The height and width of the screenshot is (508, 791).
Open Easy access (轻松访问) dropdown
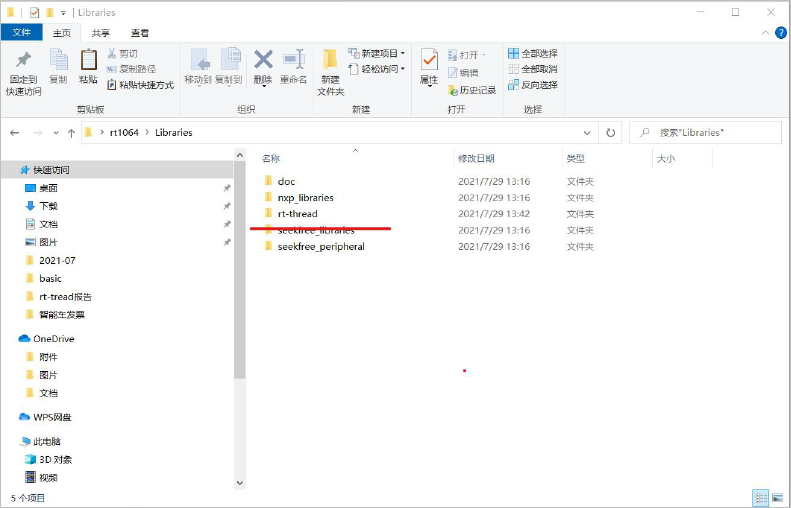[x=376, y=69]
